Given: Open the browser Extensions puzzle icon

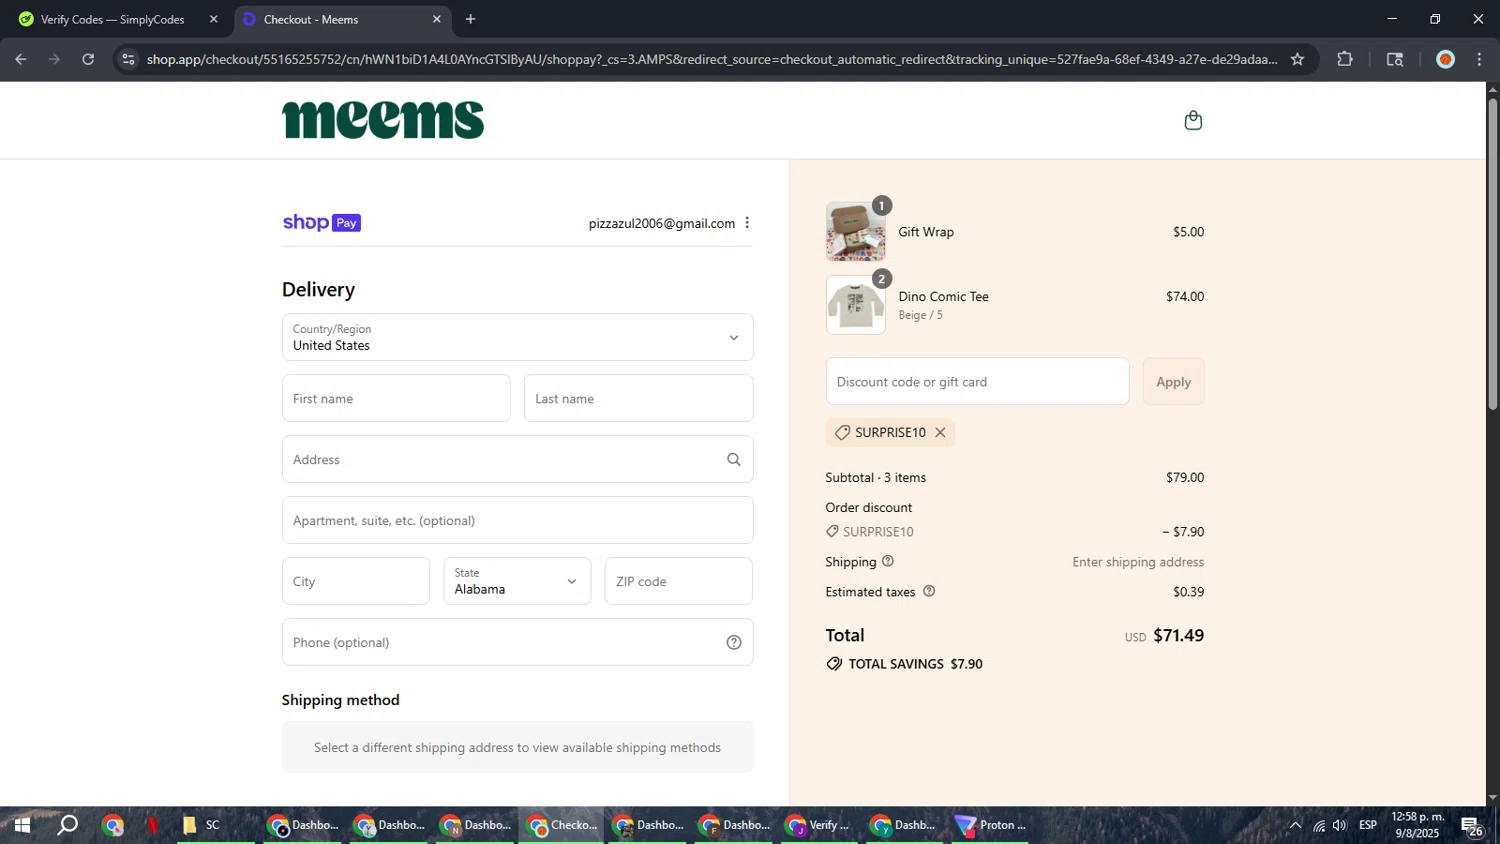Looking at the screenshot, I should (1345, 59).
